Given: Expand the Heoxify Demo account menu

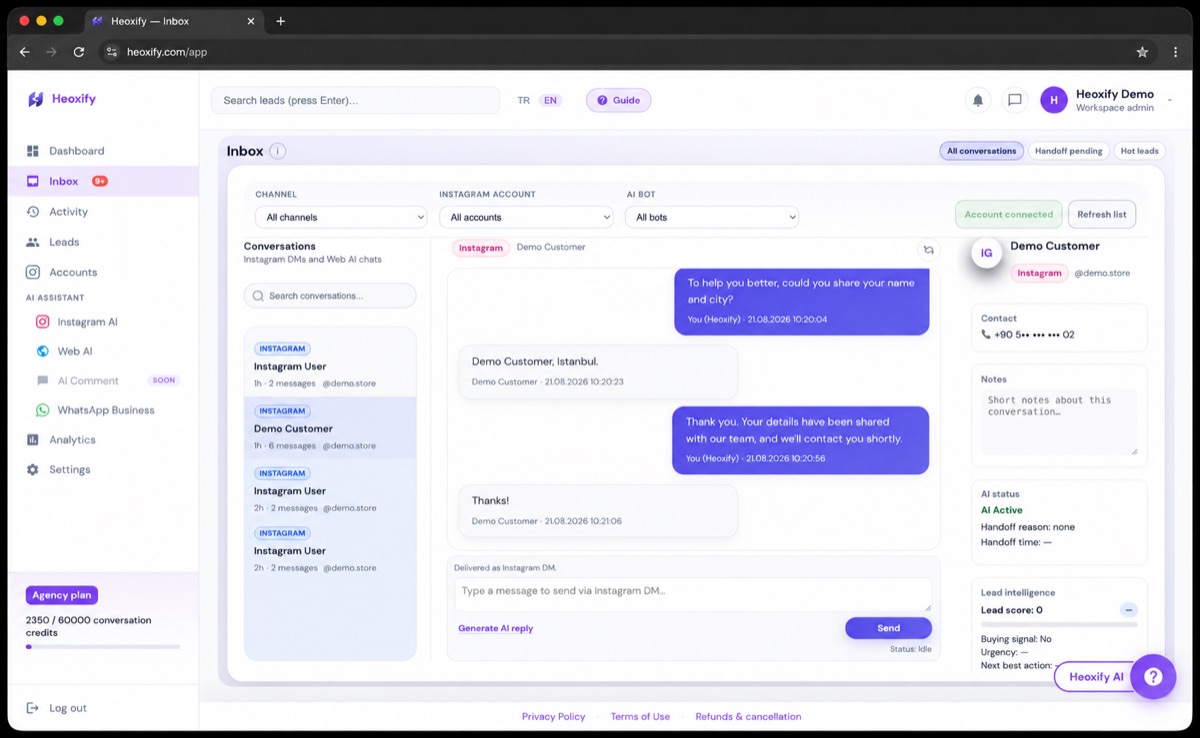Looking at the screenshot, I should click(1170, 100).
